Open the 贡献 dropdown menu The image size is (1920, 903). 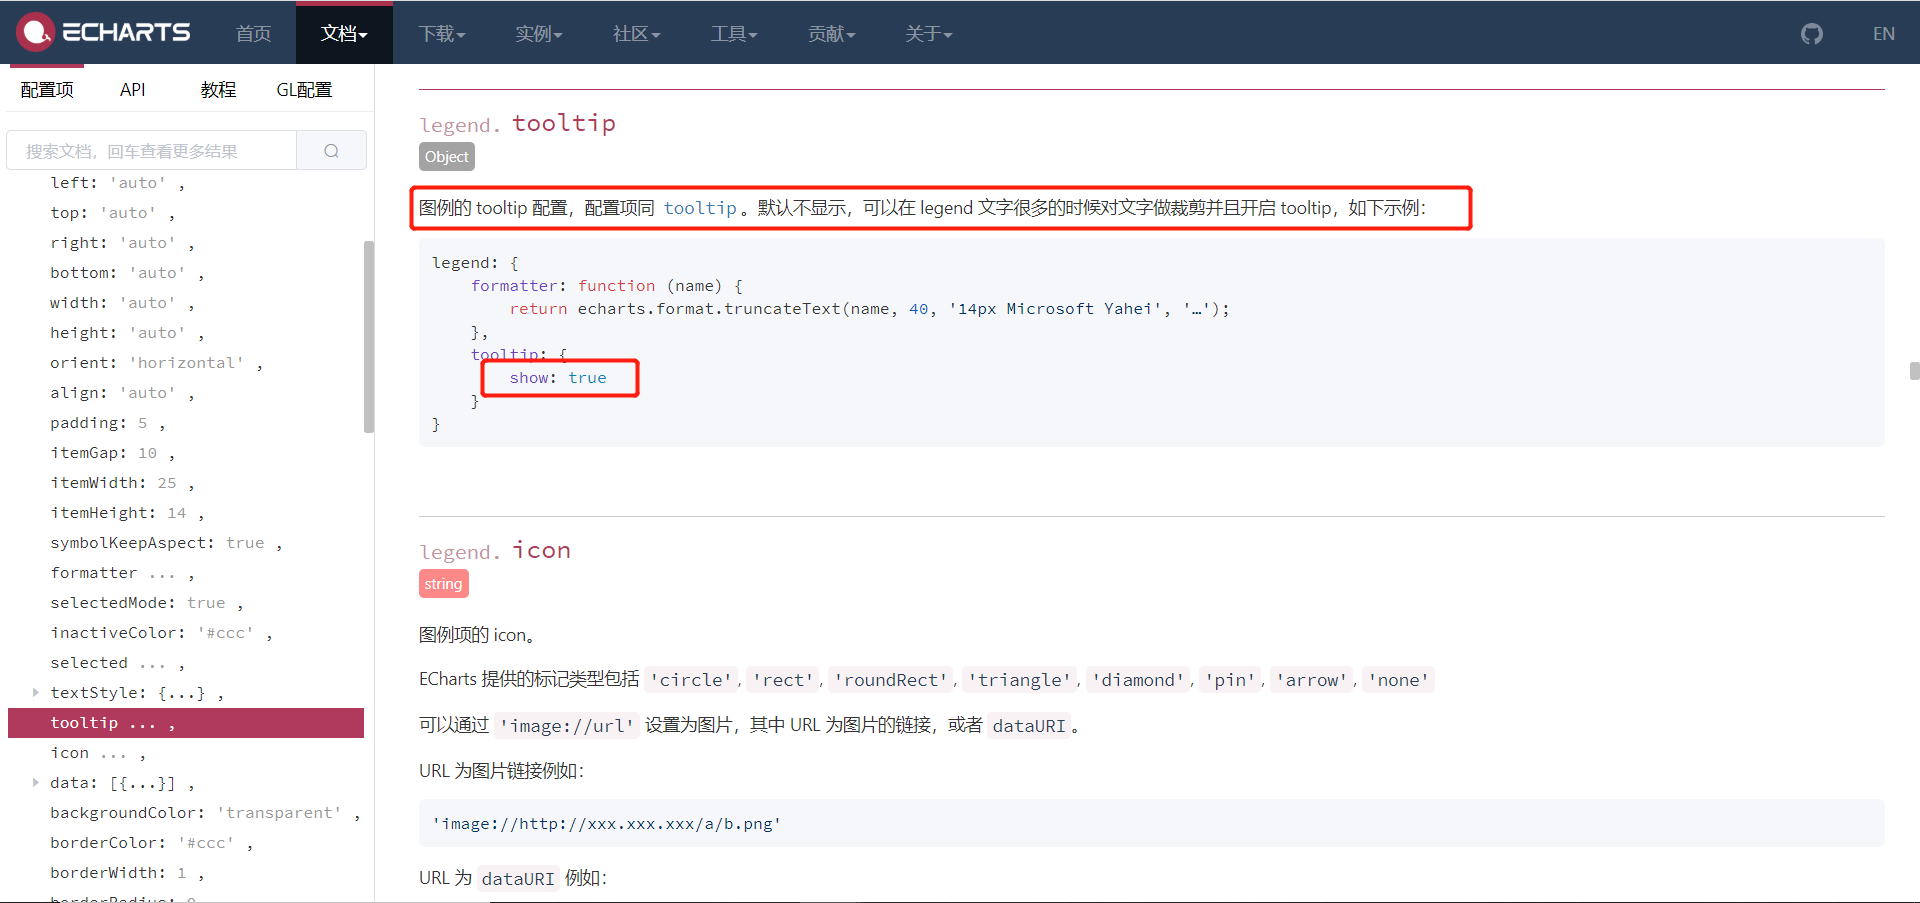832,34
